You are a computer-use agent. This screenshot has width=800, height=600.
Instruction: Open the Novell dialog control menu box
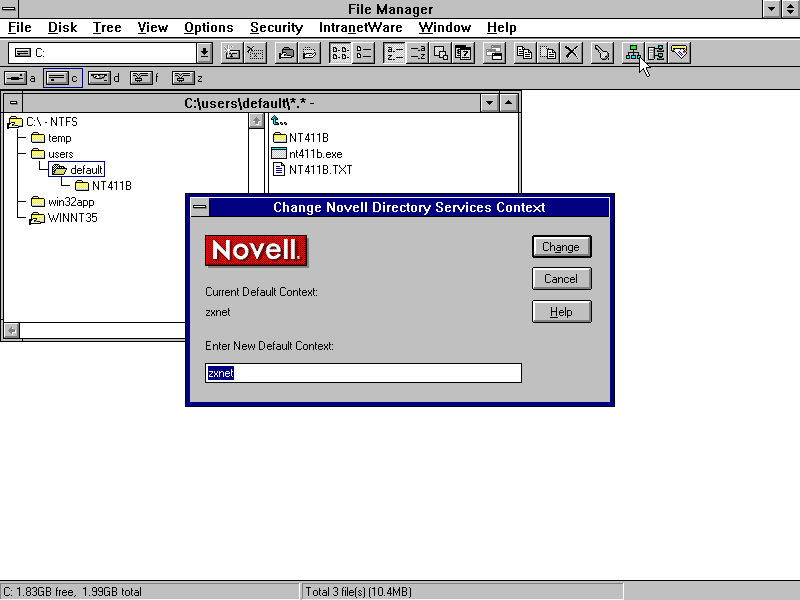pyautogui.click(x=199, y=207)
